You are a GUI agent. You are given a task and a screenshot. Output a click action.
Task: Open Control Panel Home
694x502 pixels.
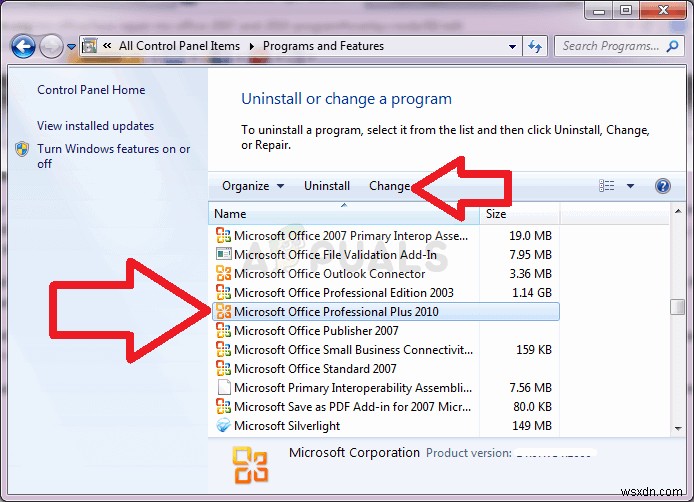[91, 90]
